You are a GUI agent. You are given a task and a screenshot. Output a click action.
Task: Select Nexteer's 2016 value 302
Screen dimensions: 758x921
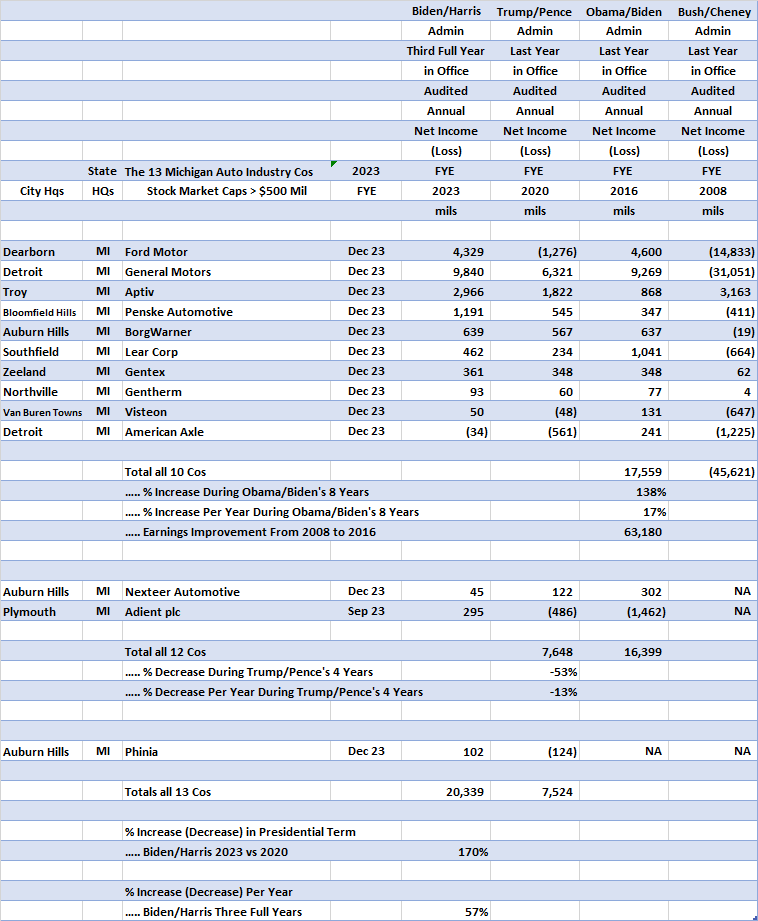624,591
